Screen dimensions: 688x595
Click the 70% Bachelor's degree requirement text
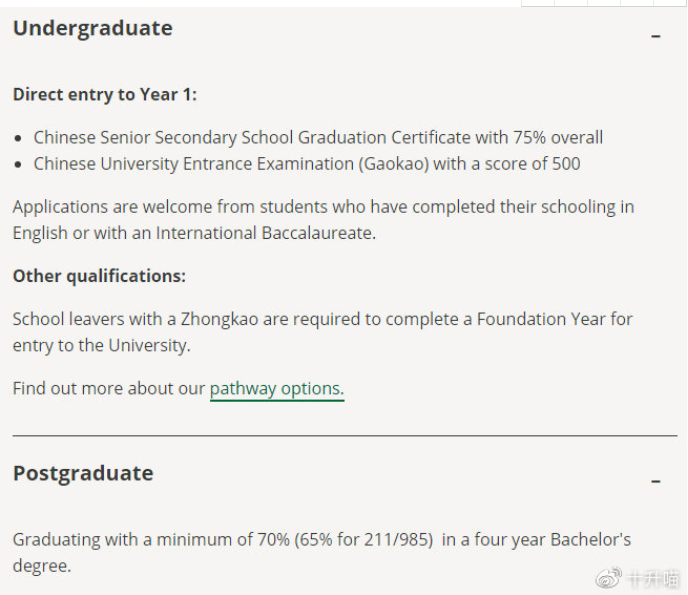322,552
